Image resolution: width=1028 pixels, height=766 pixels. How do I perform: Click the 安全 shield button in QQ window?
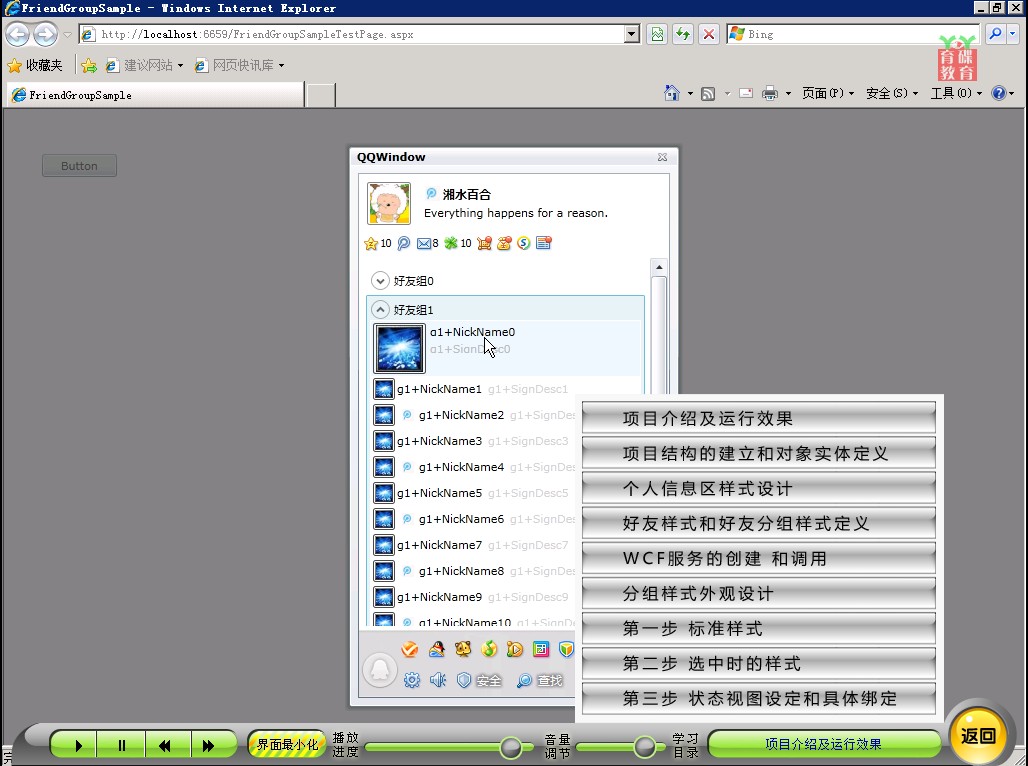tap(480, 681)
